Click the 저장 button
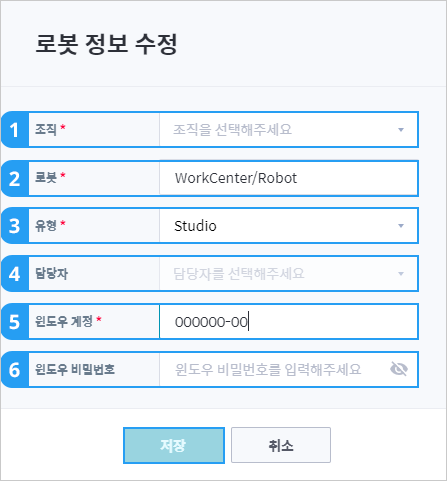 (x=174, y=445)
